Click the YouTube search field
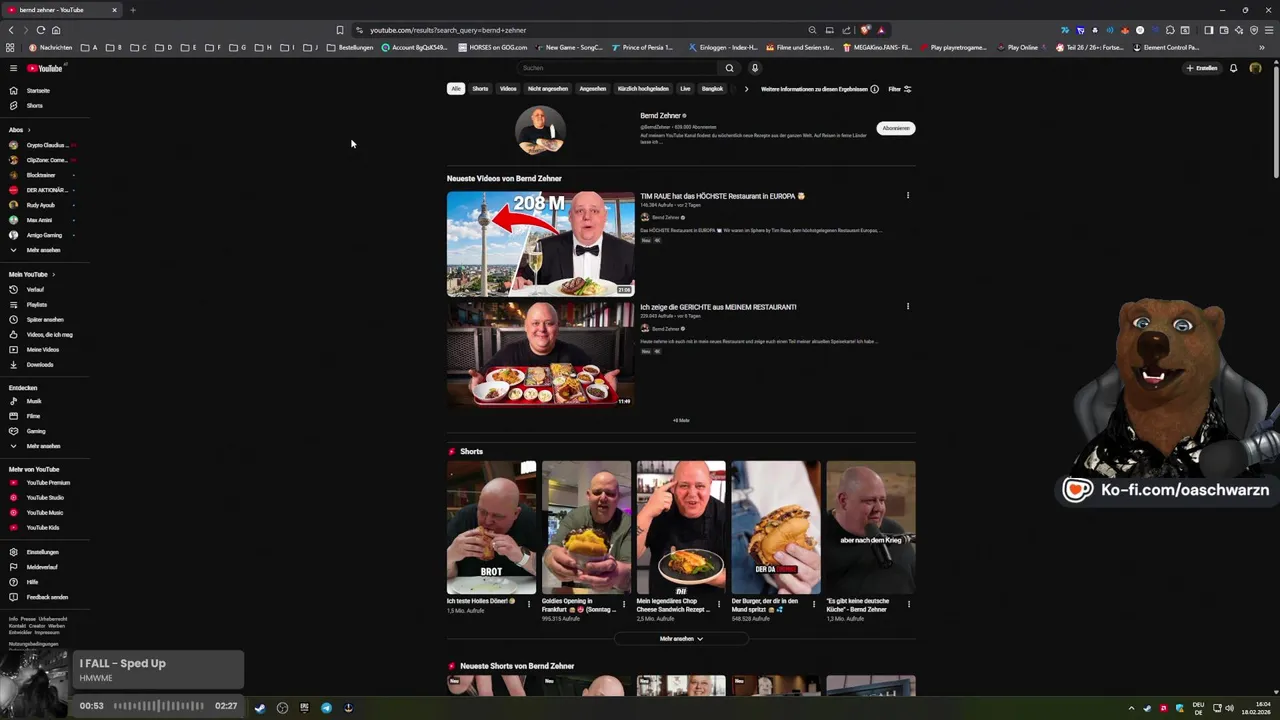The width and height of the screenshot is (1280, 720). click(618, 68)
